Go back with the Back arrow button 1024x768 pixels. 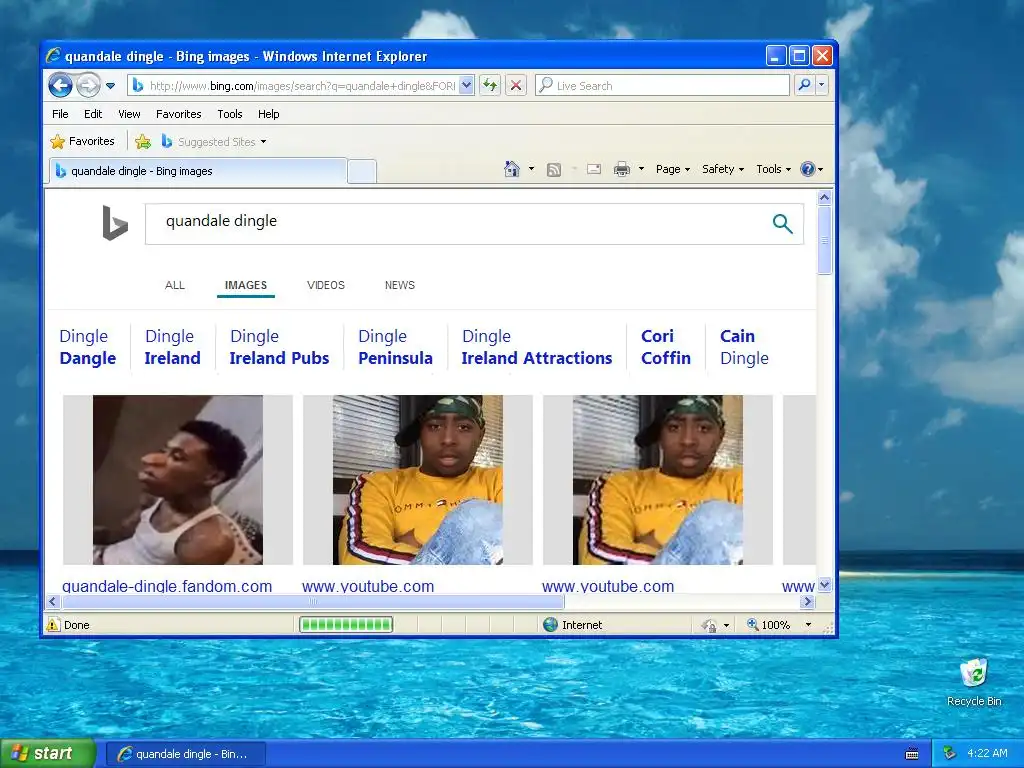pyautogui.click(x=60, y=86)
